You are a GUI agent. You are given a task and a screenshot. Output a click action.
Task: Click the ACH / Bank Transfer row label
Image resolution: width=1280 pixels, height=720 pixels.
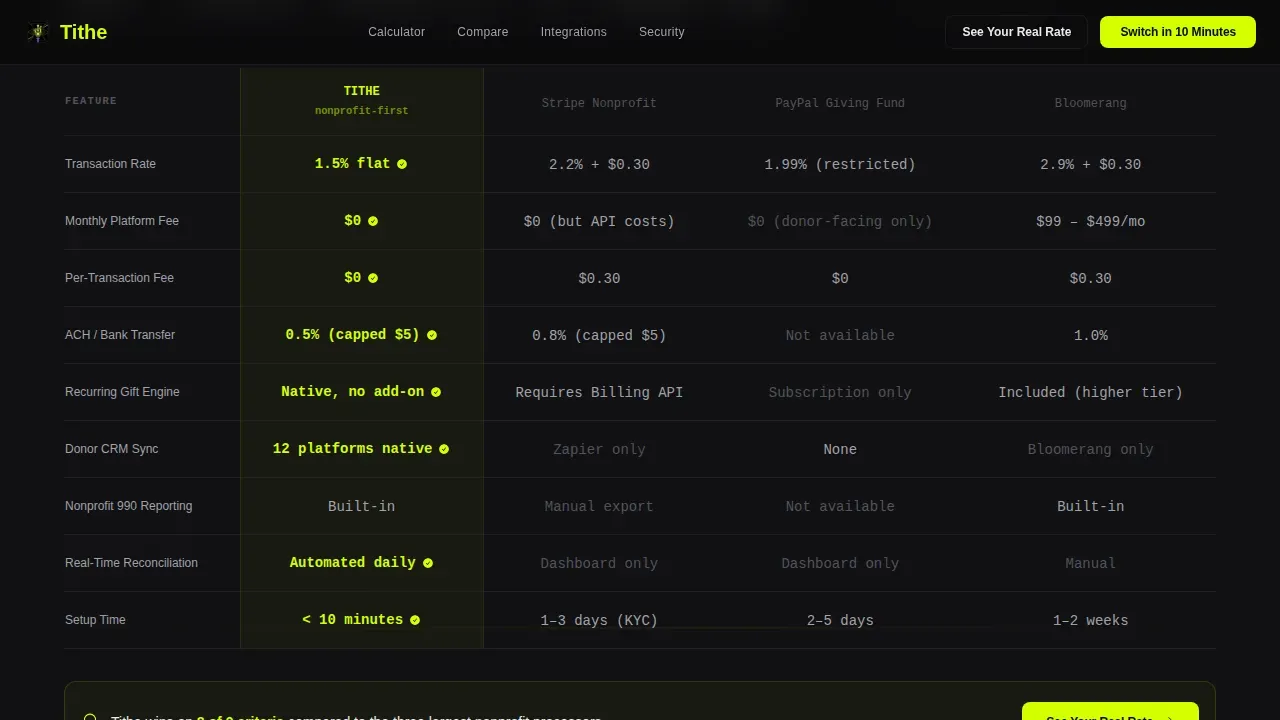(x=120, y=335)
